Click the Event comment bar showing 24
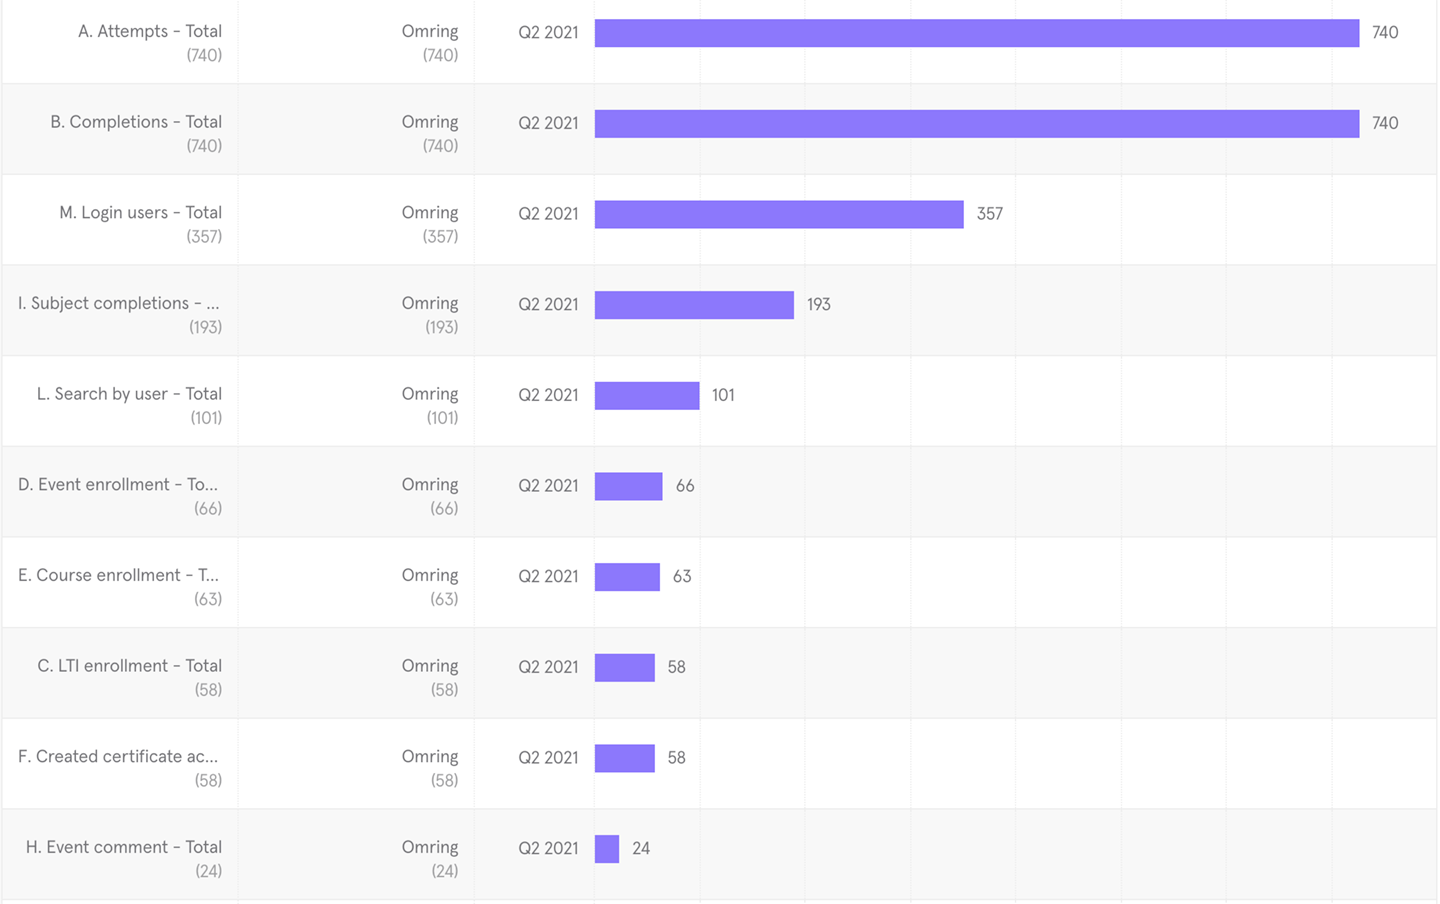 pyautogui.click(x=607, y=849)
